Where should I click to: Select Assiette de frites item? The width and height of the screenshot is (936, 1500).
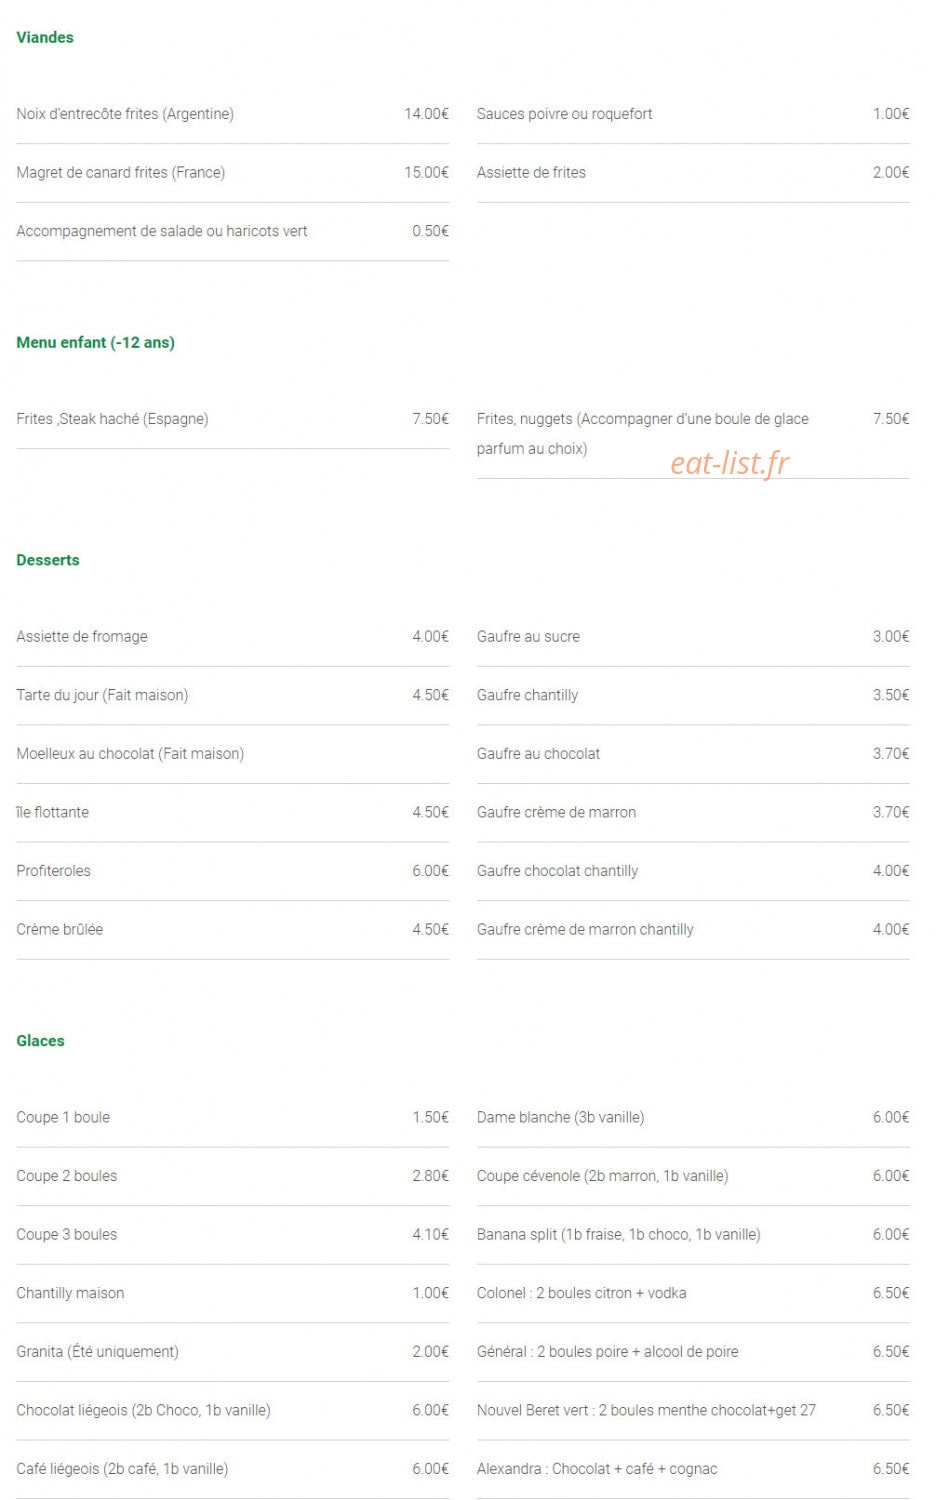(x=531, y=172)
